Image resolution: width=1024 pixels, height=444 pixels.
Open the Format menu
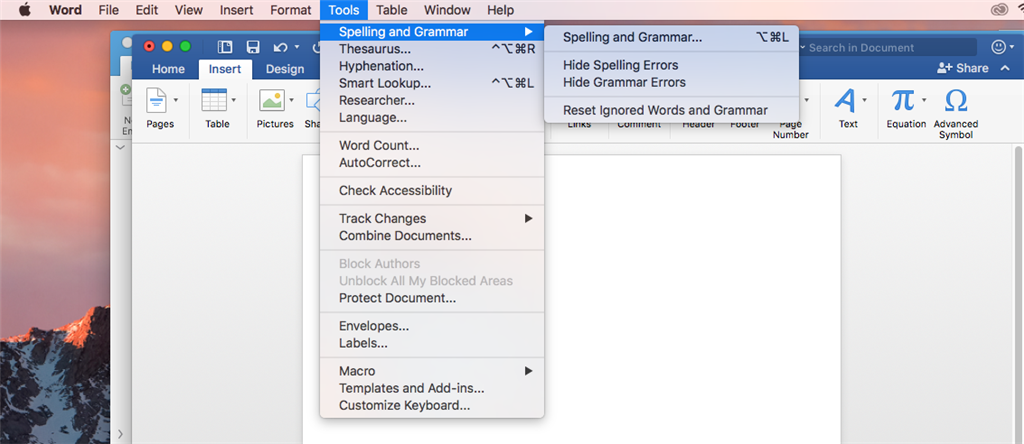(x=291, y=10)
